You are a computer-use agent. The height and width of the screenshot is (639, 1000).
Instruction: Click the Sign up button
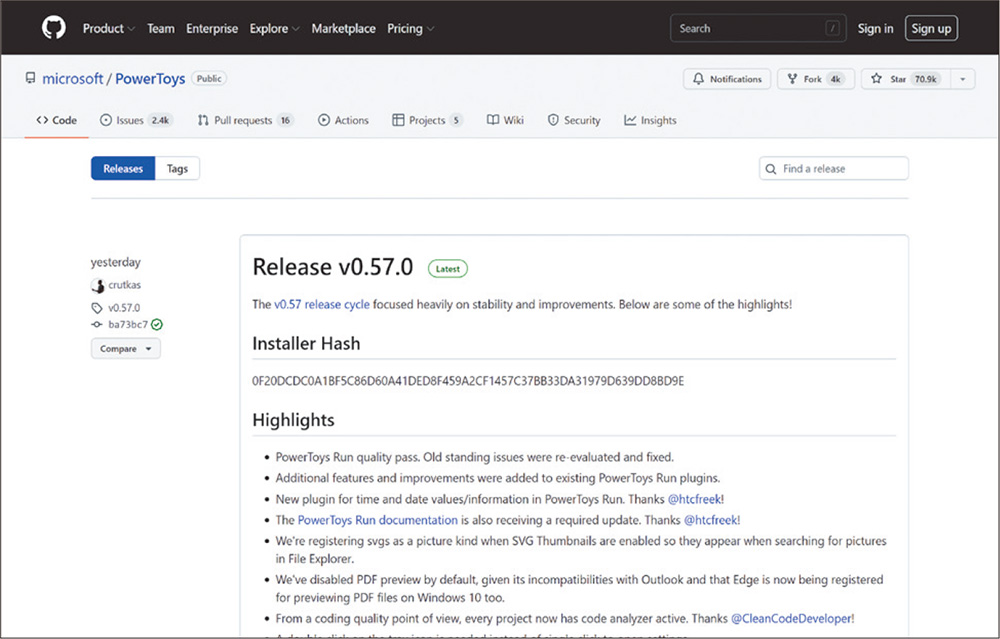(931, 29)
